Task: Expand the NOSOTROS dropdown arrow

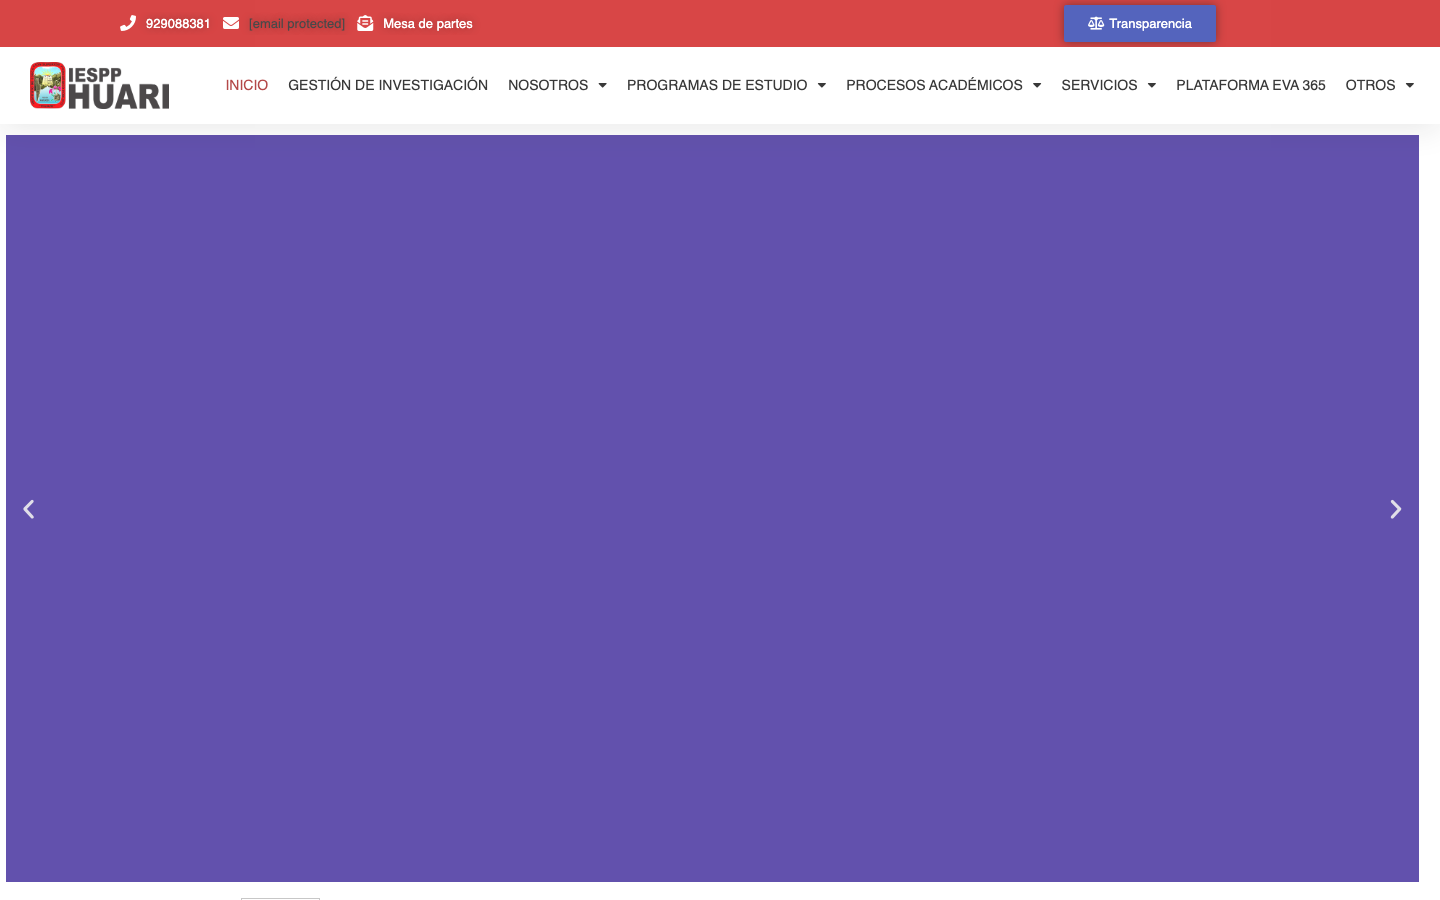Action: click(x=603, y=86)
